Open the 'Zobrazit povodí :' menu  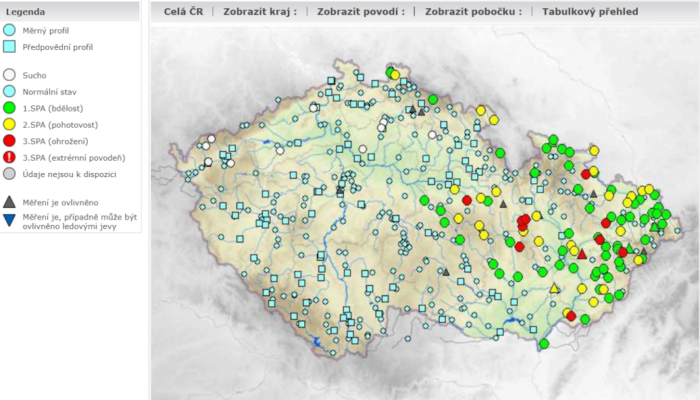(361, 12)
